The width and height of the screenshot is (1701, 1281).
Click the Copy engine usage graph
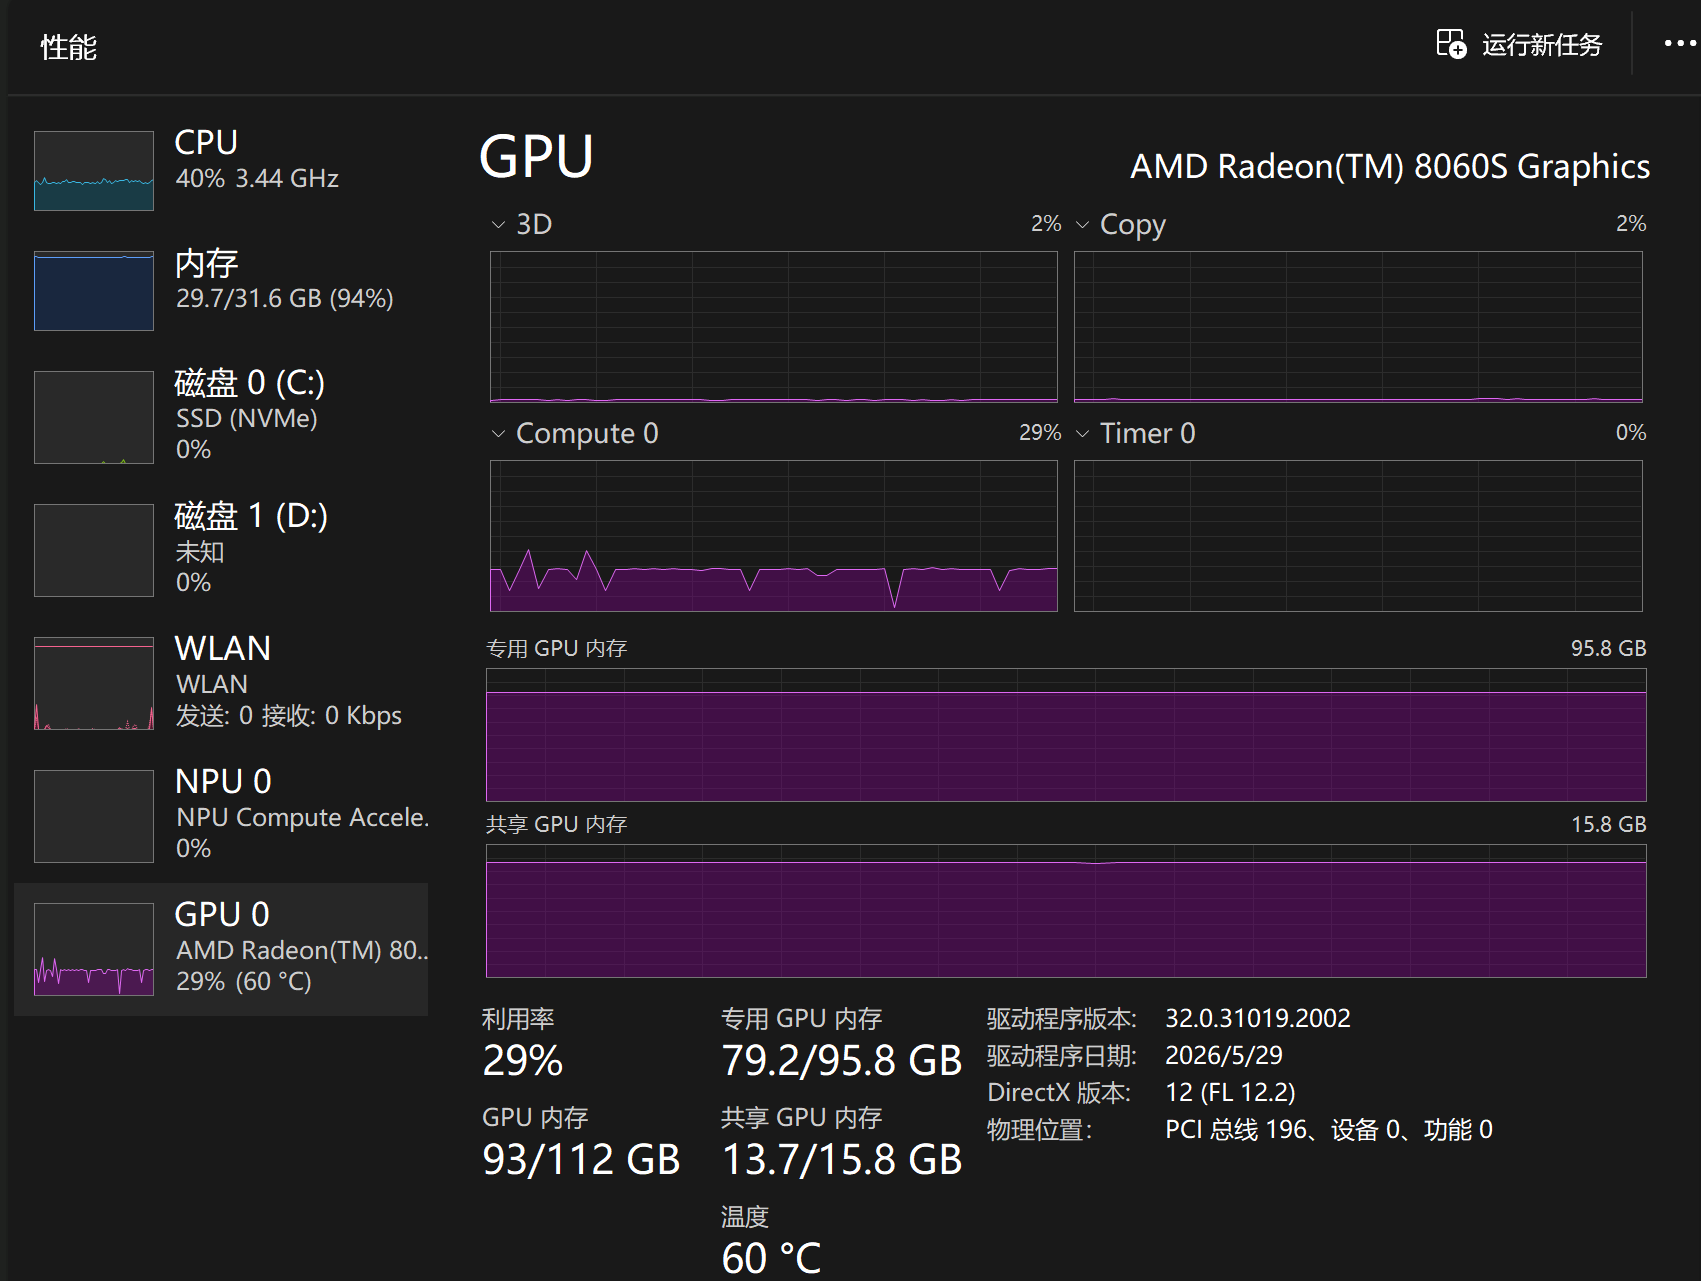[x=1358, y=327]
